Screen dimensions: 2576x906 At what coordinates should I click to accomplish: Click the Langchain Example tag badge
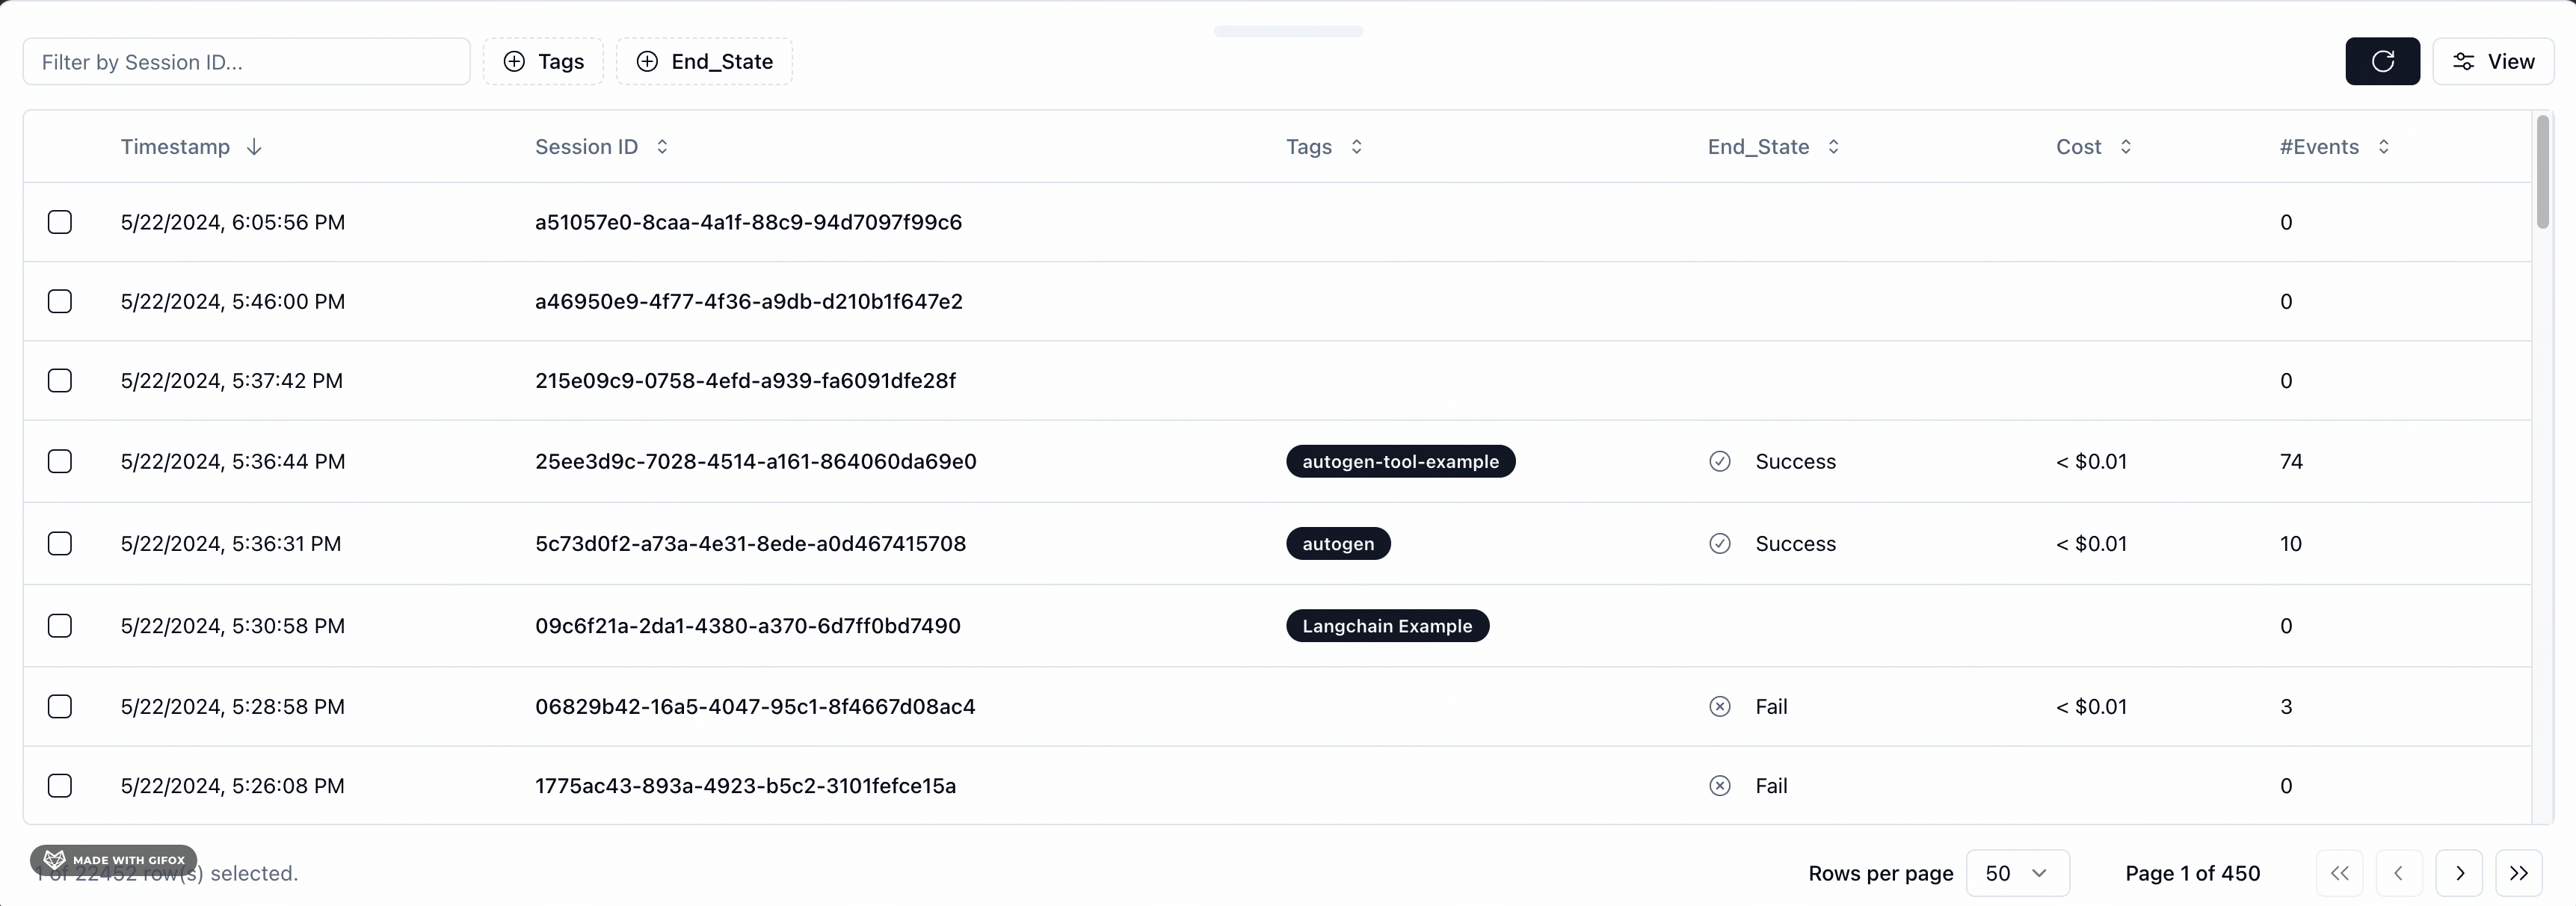pos(1387,626)
